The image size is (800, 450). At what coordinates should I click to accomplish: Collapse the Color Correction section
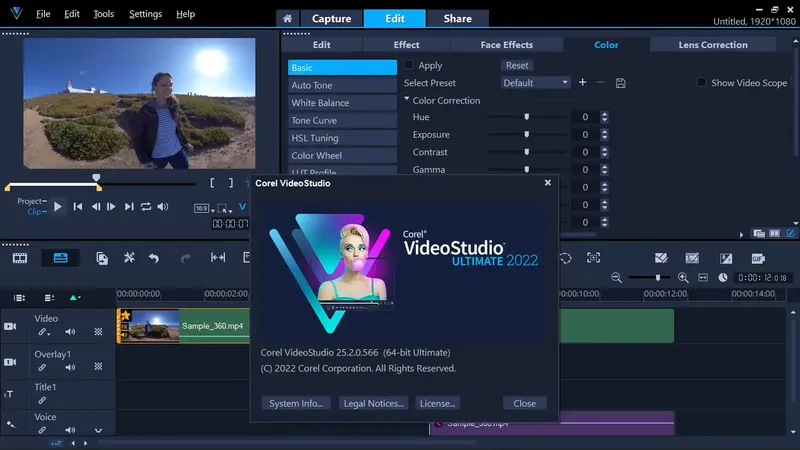407,99
